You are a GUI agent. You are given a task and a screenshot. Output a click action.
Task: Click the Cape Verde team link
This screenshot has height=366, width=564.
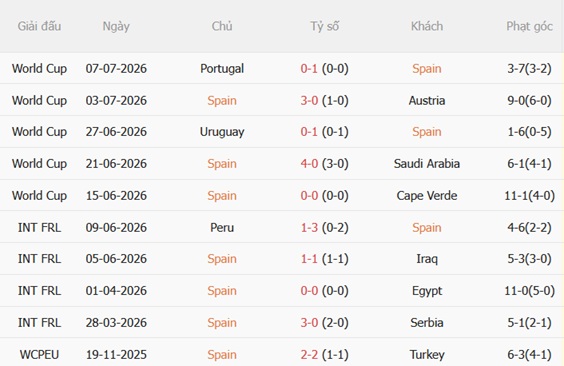[427, 196]
